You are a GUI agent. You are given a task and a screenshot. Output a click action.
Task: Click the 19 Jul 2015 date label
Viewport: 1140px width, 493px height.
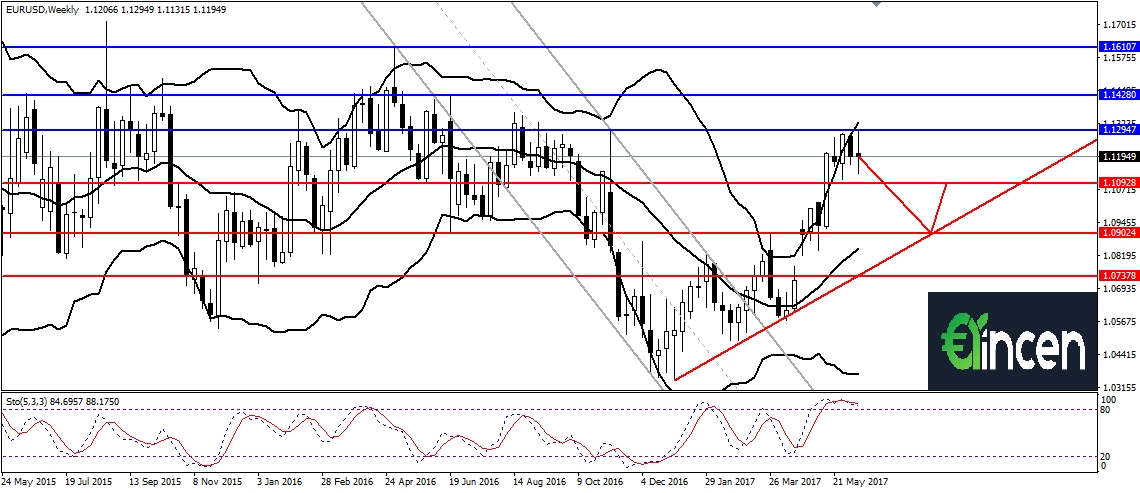click(89, 481)
